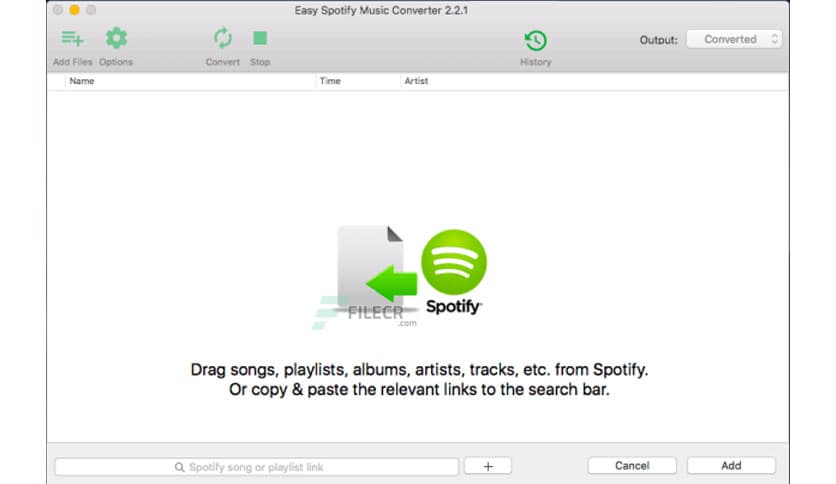836x484 pixels.
Task: Click the Stop square icon
Action: [260, 38]
